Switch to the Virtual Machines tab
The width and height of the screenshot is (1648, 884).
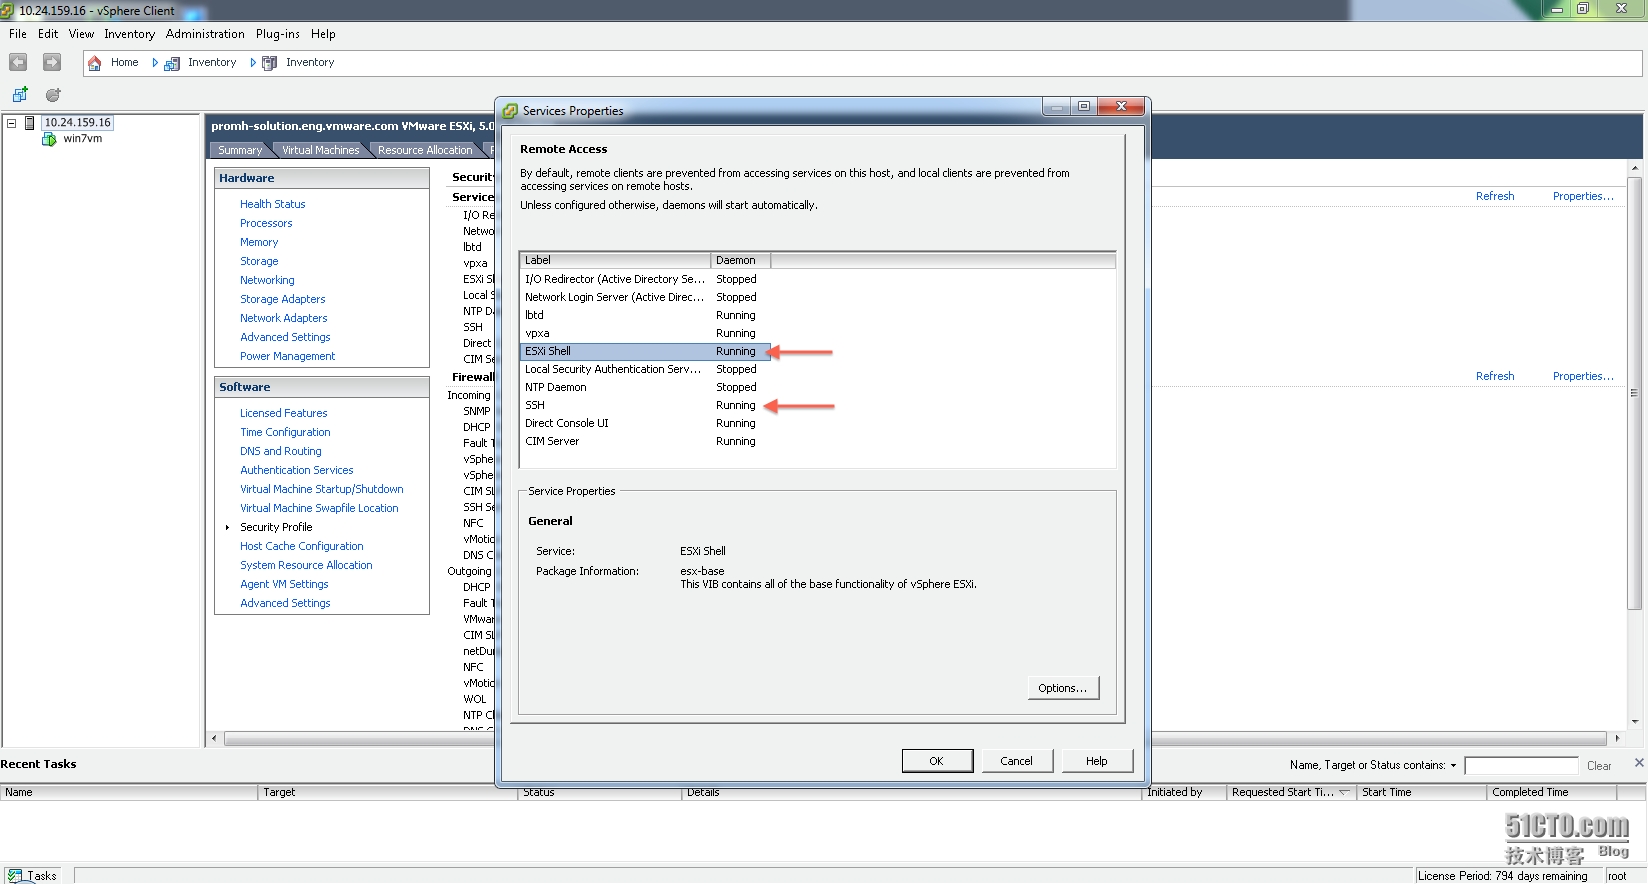point(320,150)
